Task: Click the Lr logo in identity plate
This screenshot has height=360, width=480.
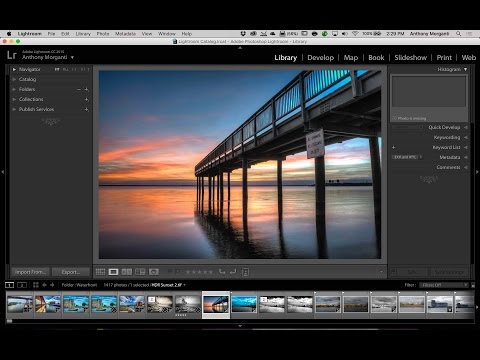Action: click(12, 55)
